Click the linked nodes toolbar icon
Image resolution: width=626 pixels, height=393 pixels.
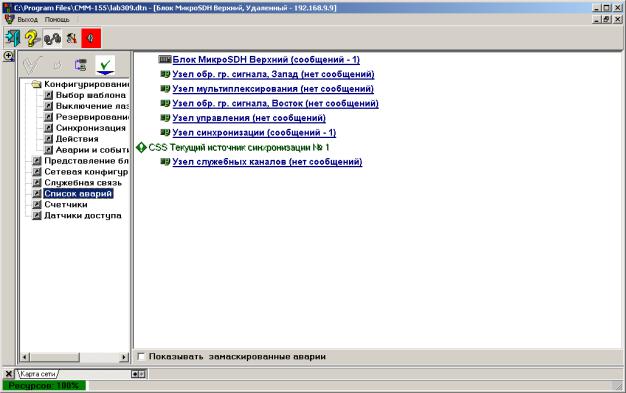52,38
